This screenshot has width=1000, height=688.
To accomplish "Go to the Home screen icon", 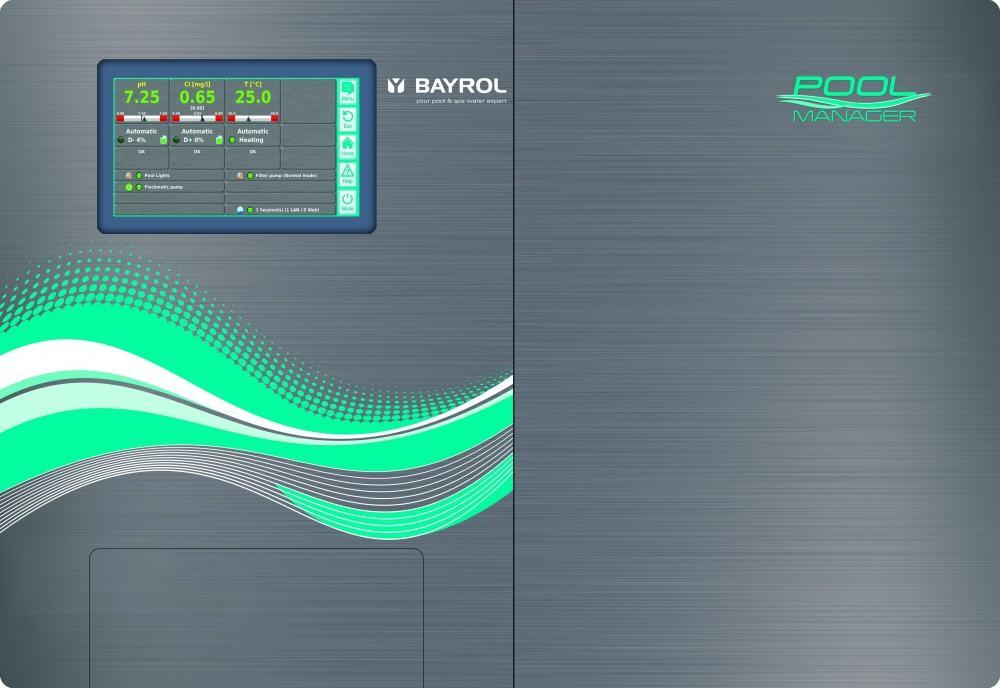I will [x=347, y=146].
